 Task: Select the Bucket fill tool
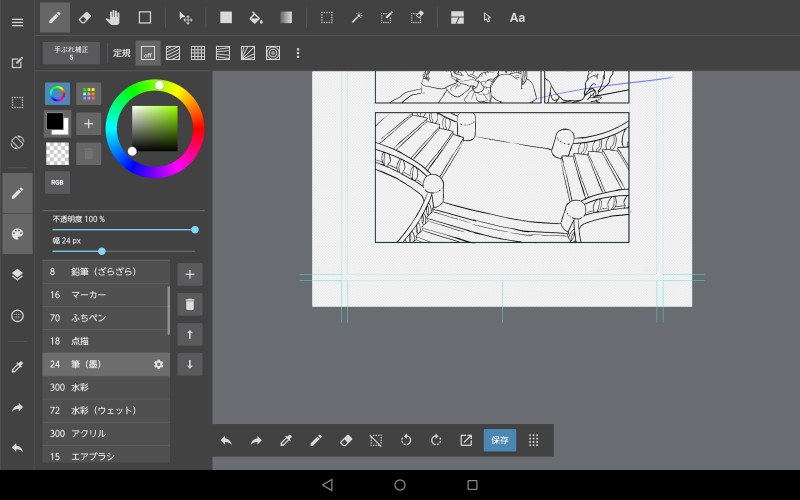(x=255, y=17)
